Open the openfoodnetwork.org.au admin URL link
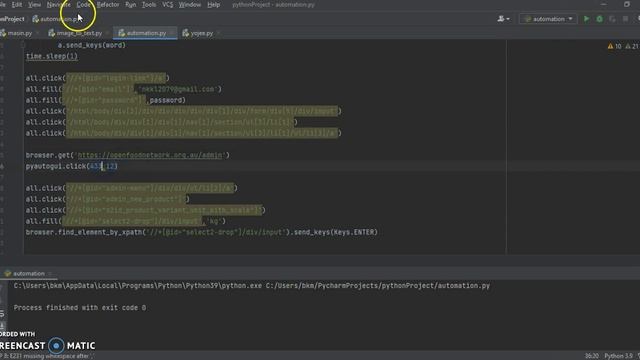The height and width of the screenshot is (360, 640). pos(150,155)
